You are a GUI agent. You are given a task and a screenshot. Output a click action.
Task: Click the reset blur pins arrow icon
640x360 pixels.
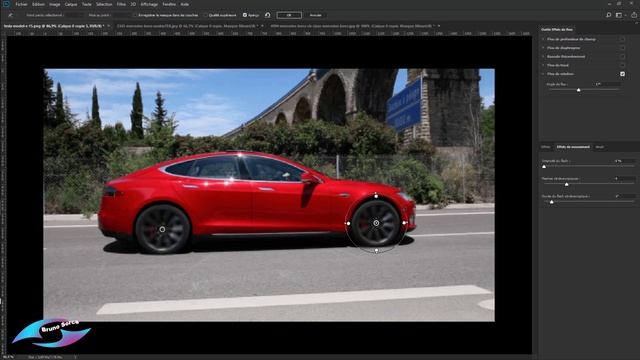coord(268,15)
